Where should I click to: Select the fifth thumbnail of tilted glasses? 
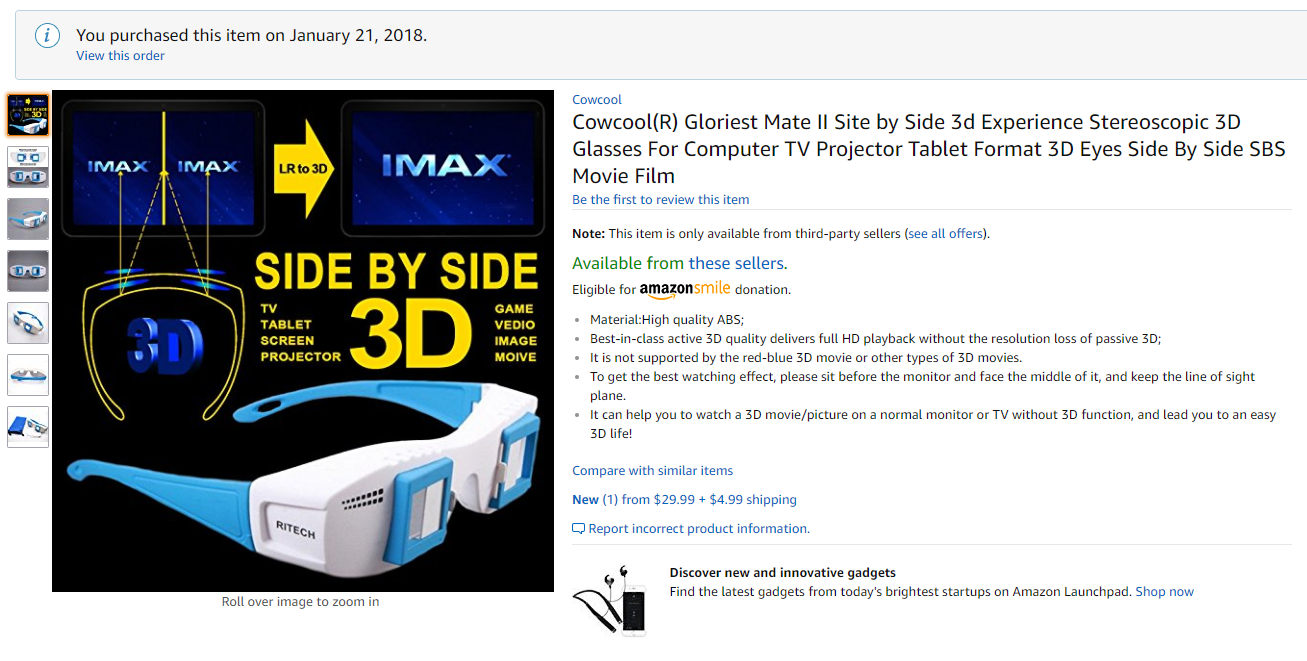tap(28, 323)
